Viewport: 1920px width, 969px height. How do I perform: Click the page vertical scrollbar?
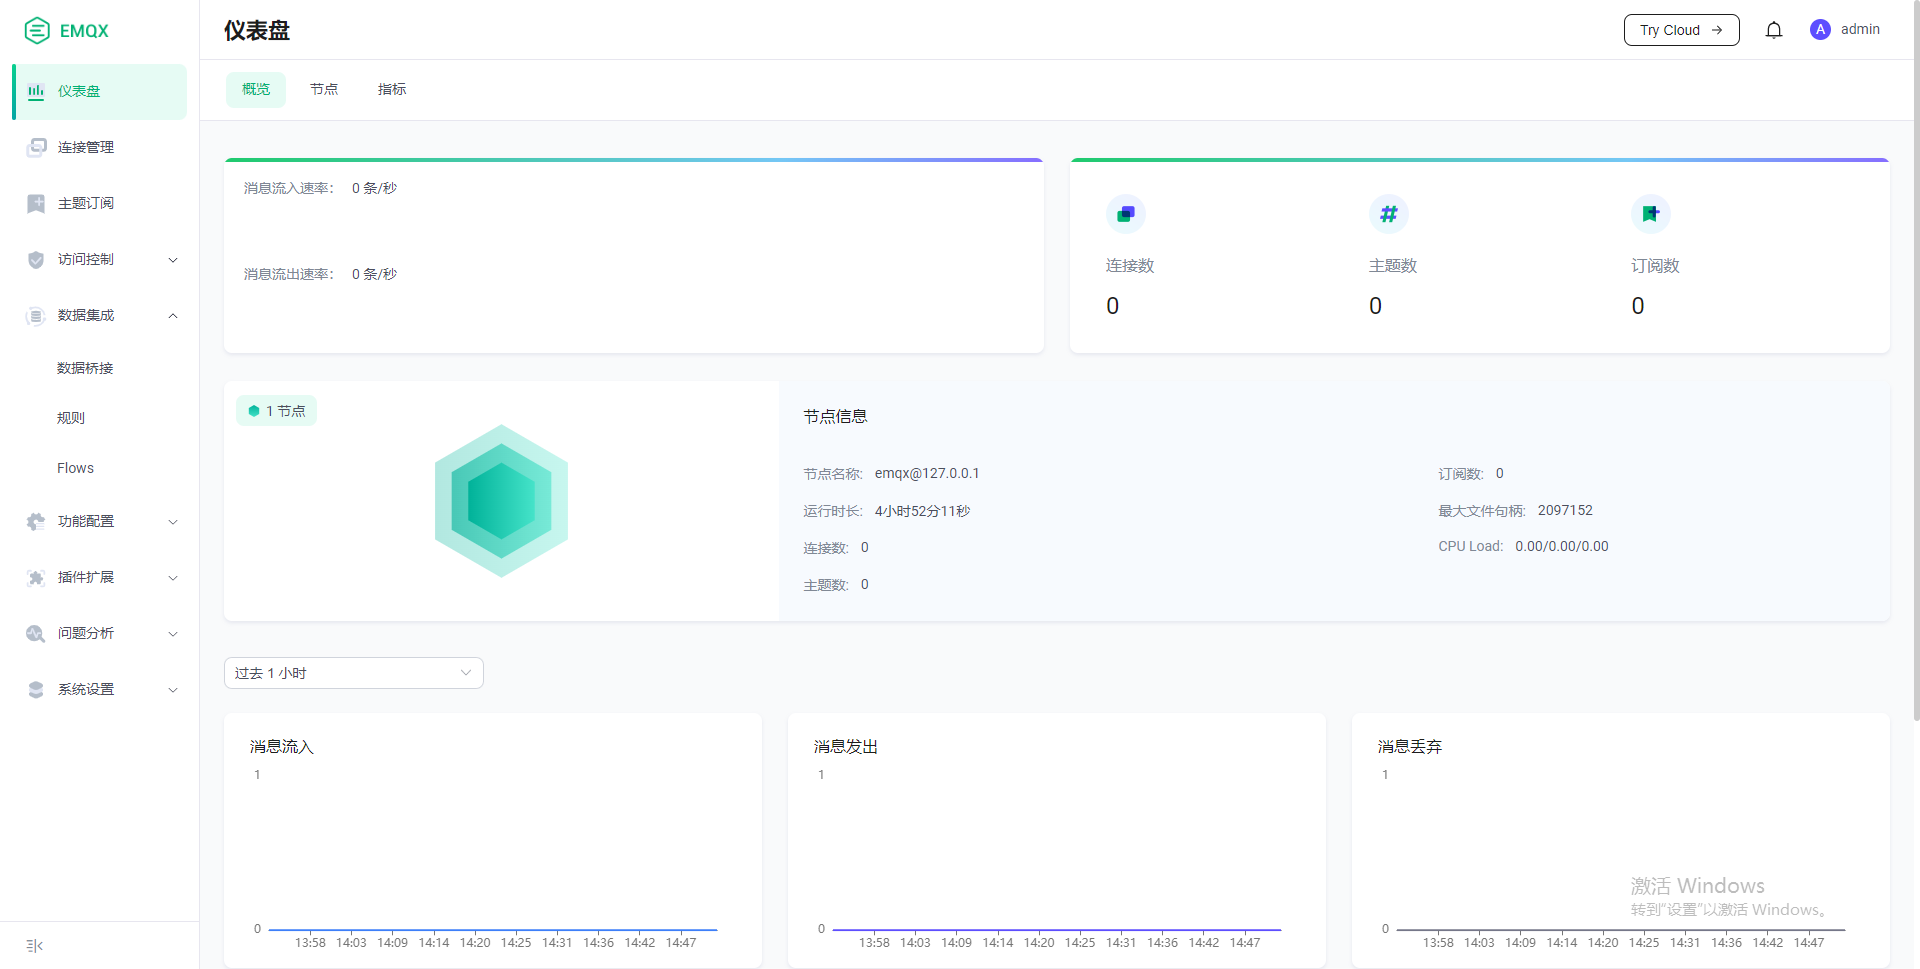pyautogui.click(x=1915, y=360)
